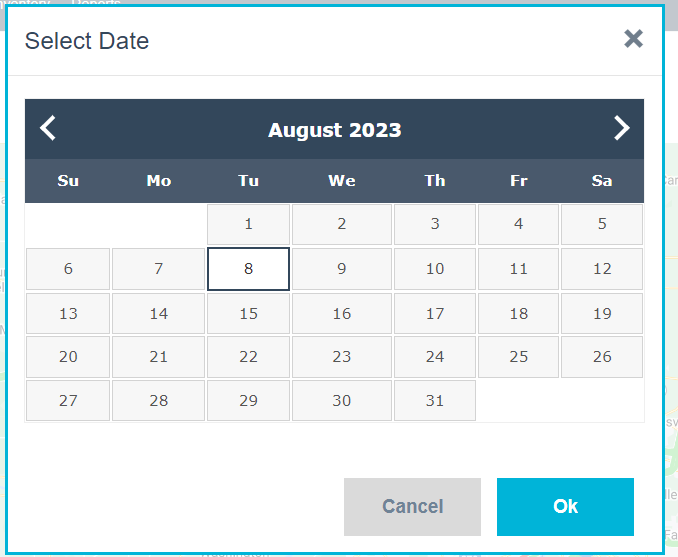Click the Cancel button
Screen dimensions: 678x557
(412, 507)
